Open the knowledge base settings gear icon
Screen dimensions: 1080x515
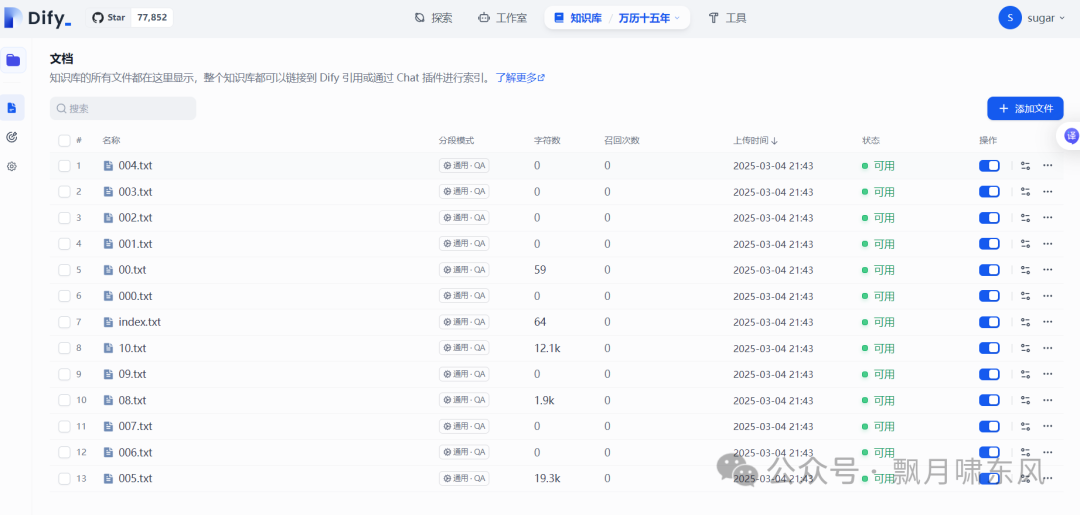pyautogui.click(x=12, y=167)
